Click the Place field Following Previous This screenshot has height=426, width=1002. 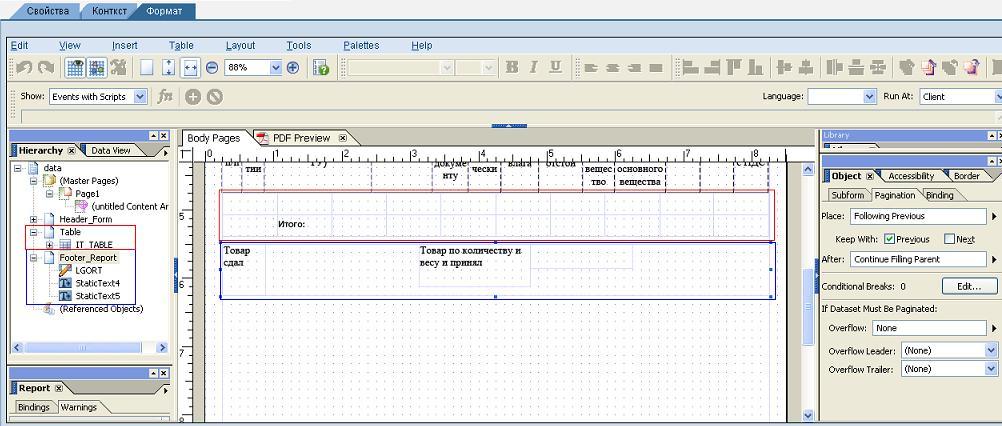click(918, 217)
